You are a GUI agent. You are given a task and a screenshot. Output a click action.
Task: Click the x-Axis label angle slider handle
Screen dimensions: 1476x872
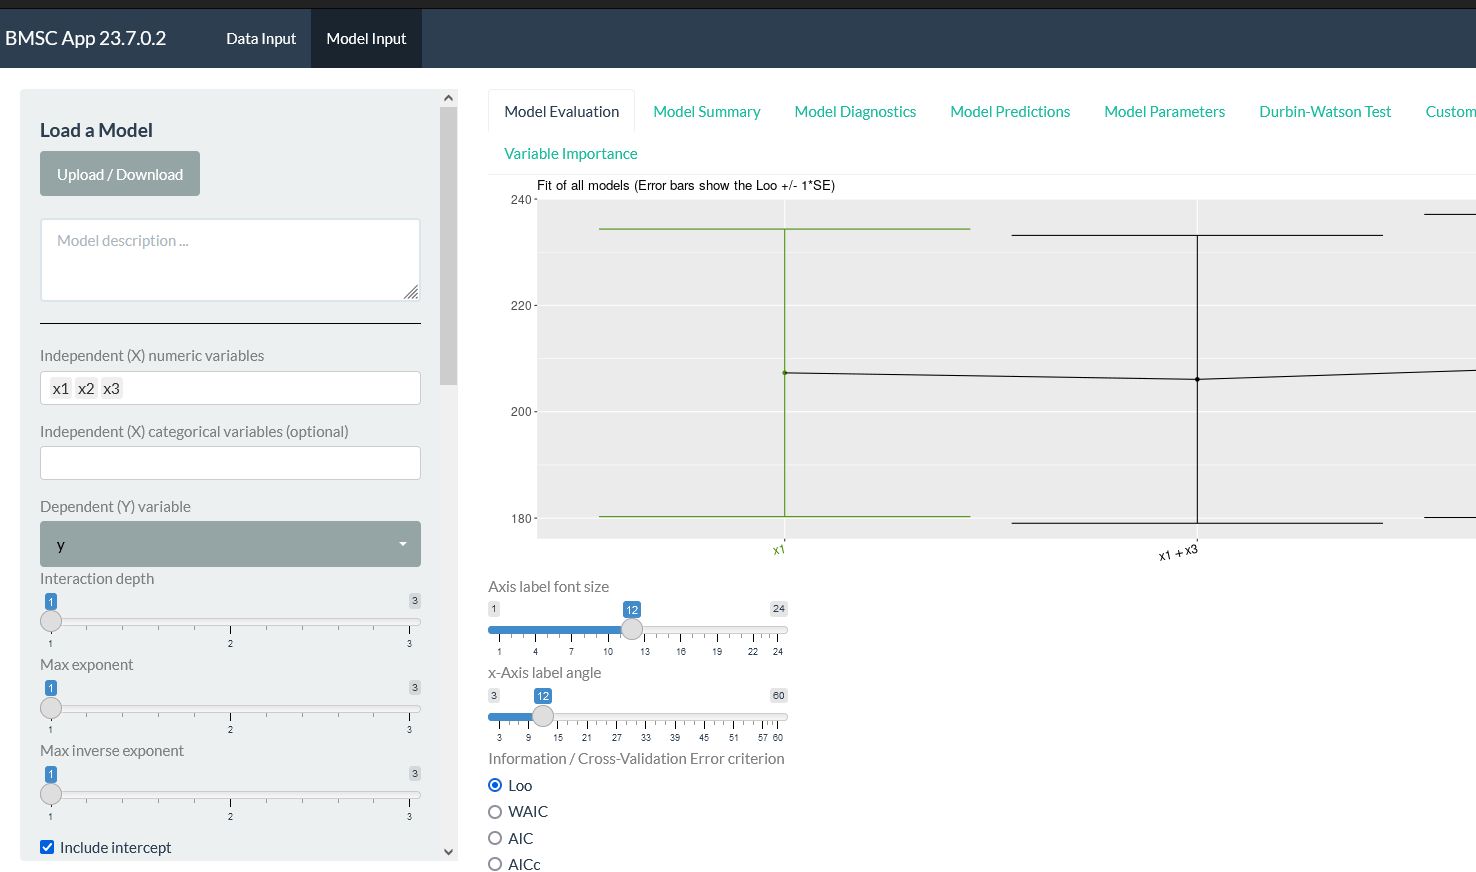click(543, 716)
